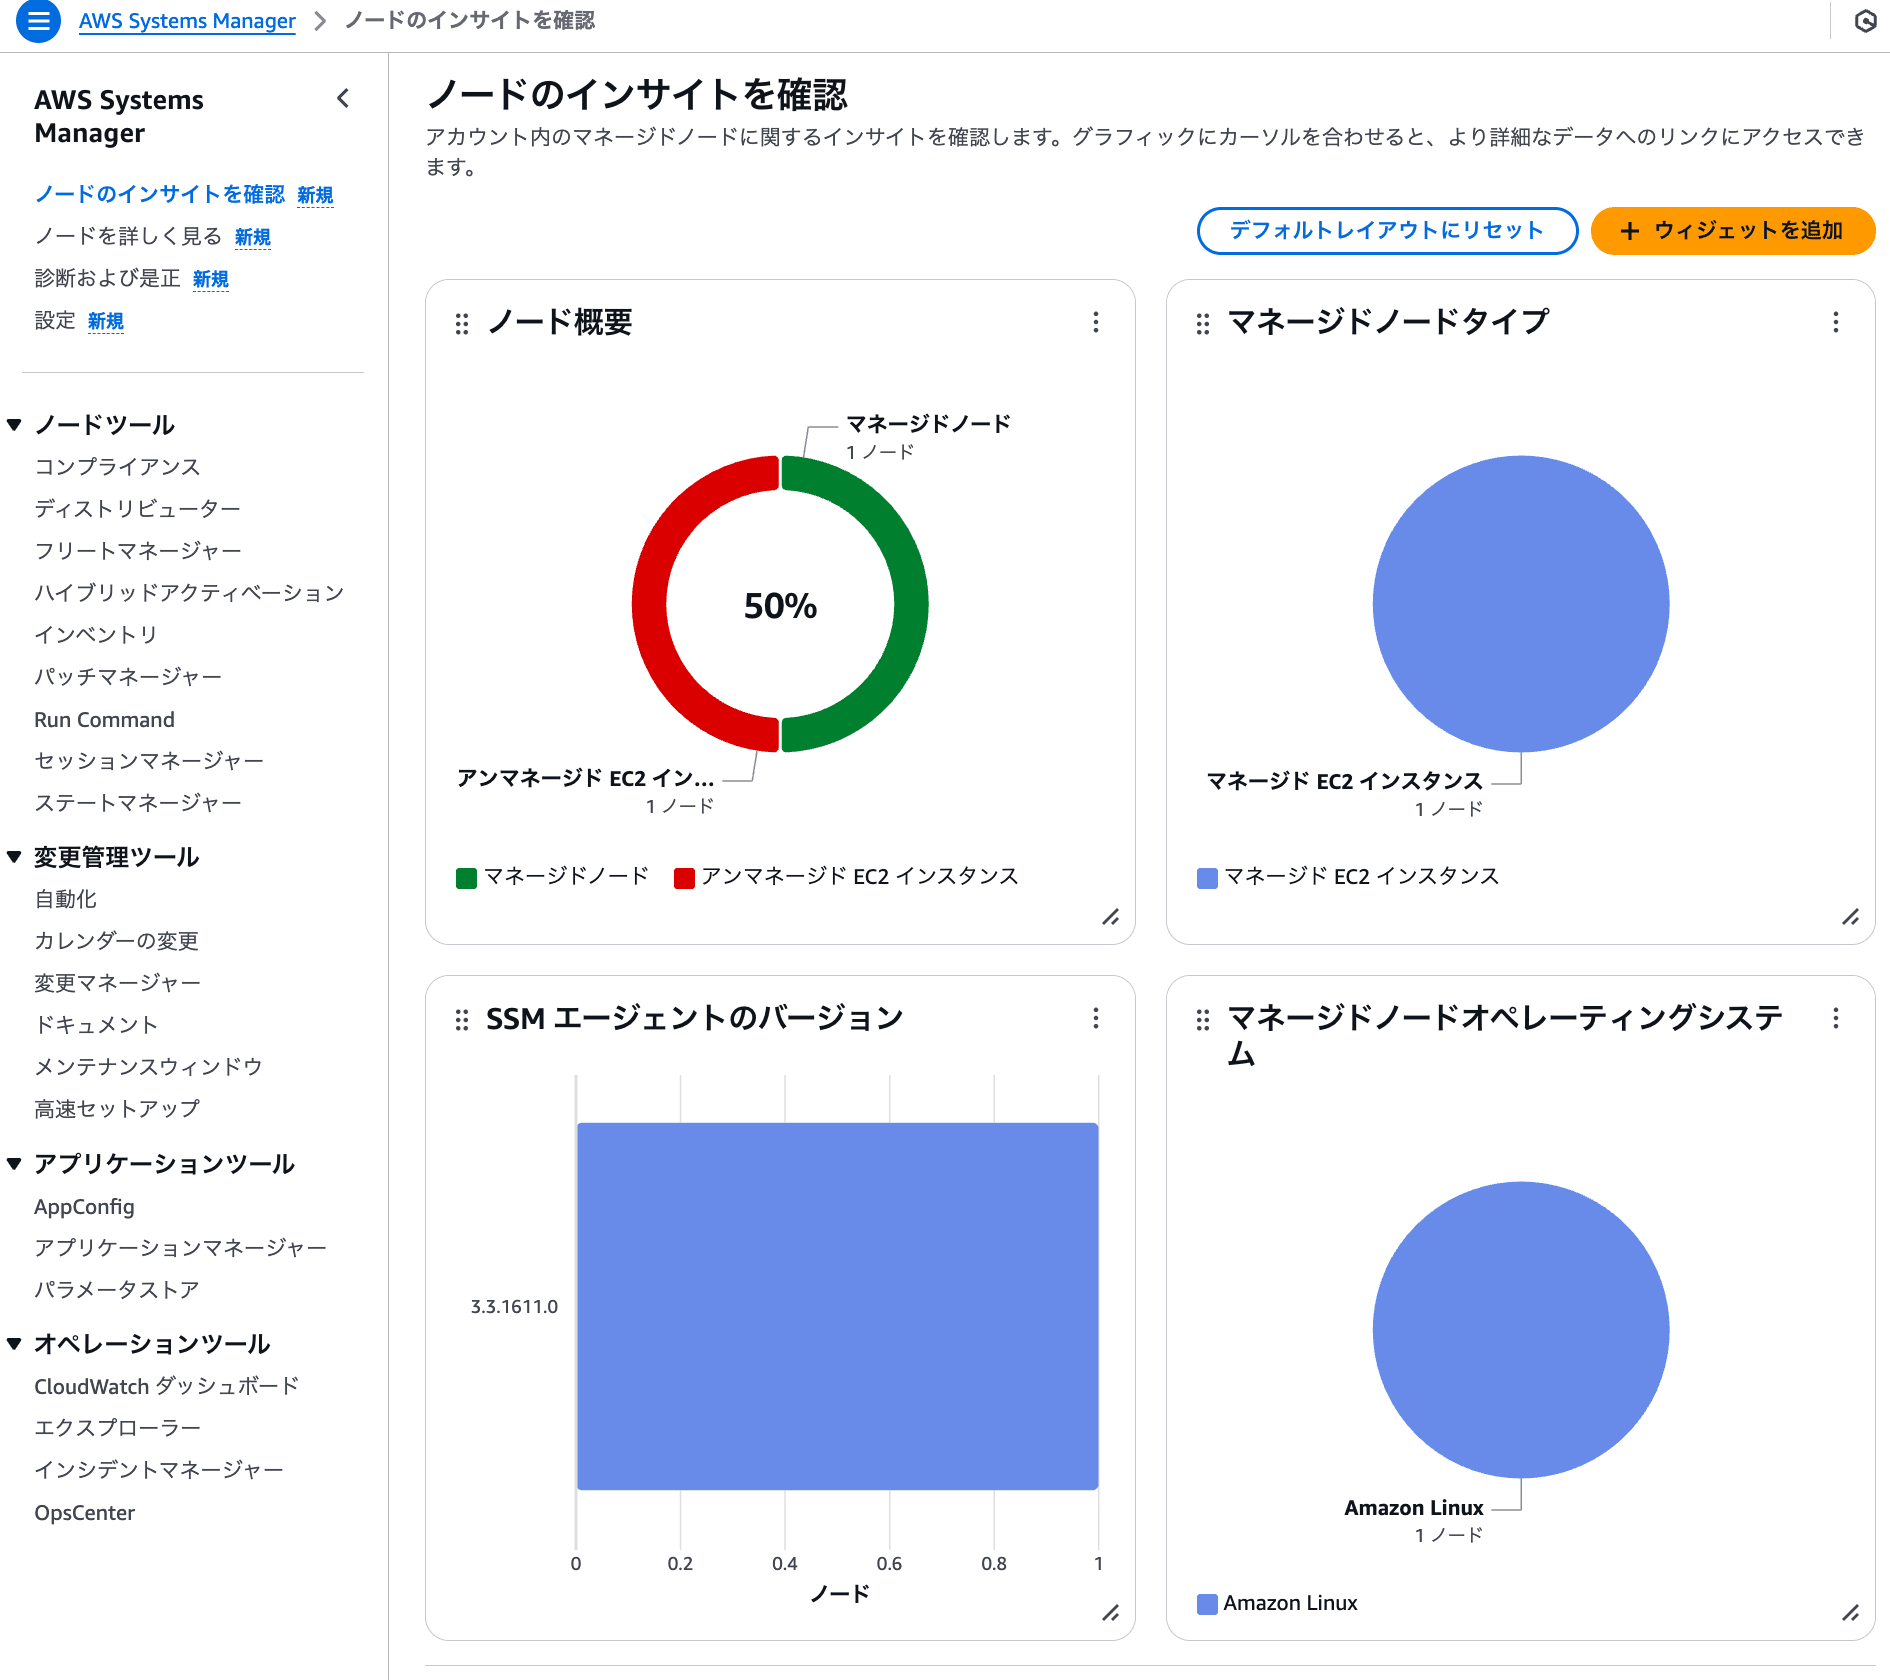Open セッションマネージャー page
Screen dimensions: 1890x1680
(x=149, y=761)
